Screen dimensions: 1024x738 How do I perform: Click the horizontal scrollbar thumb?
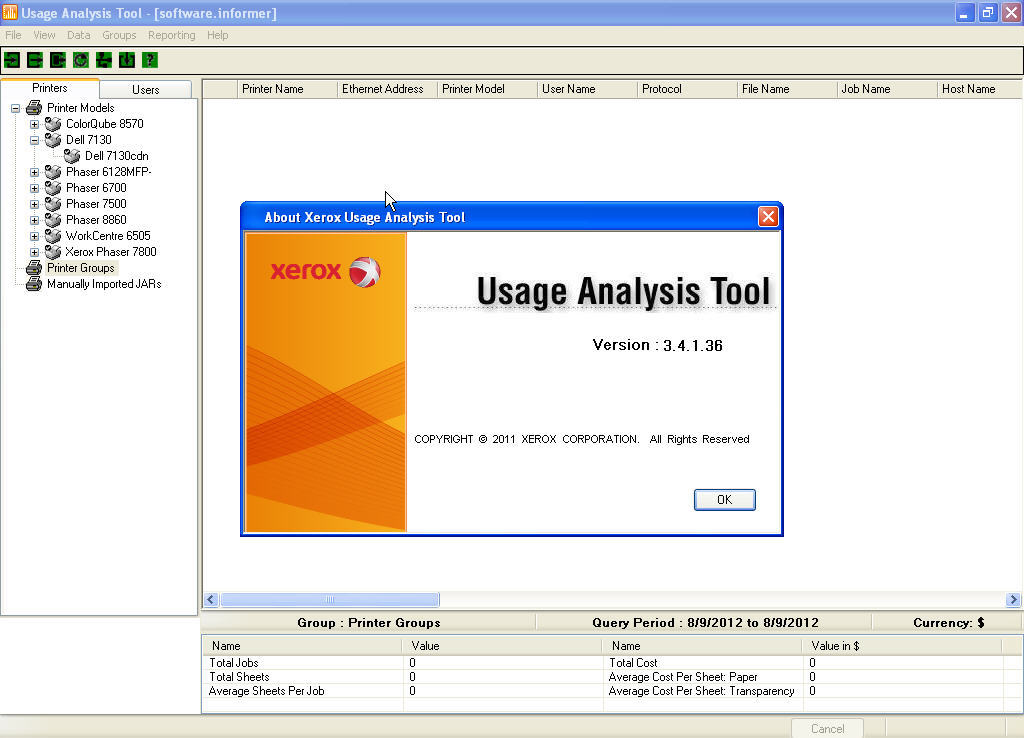point(330,600)
